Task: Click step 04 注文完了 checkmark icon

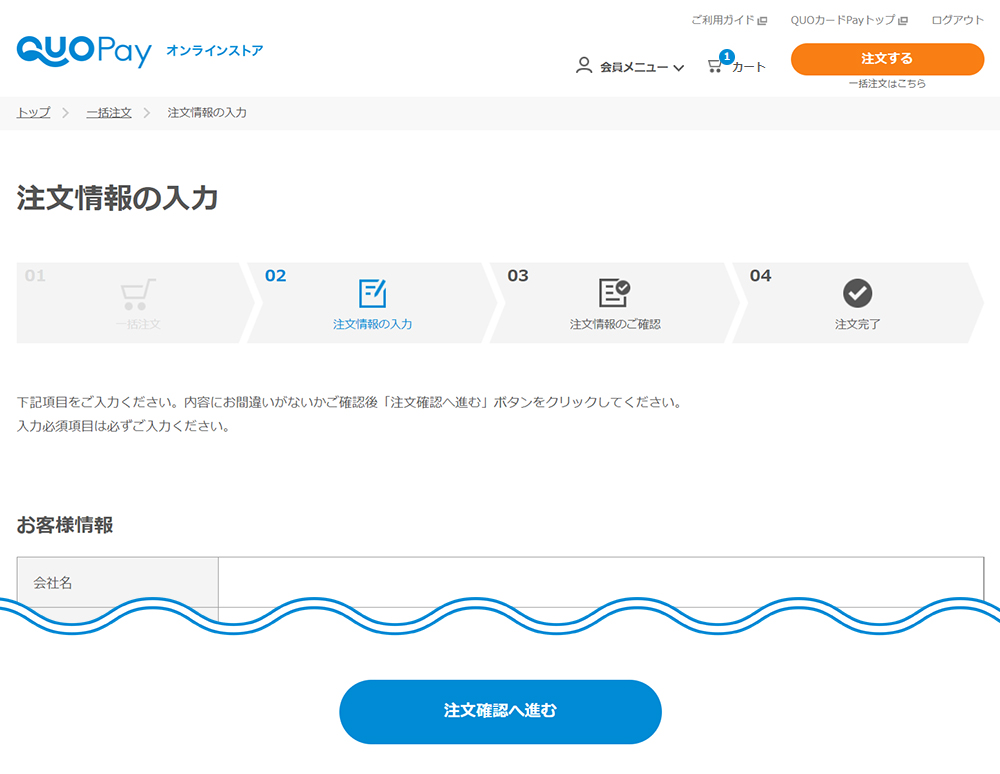Action: click(857, 293)
